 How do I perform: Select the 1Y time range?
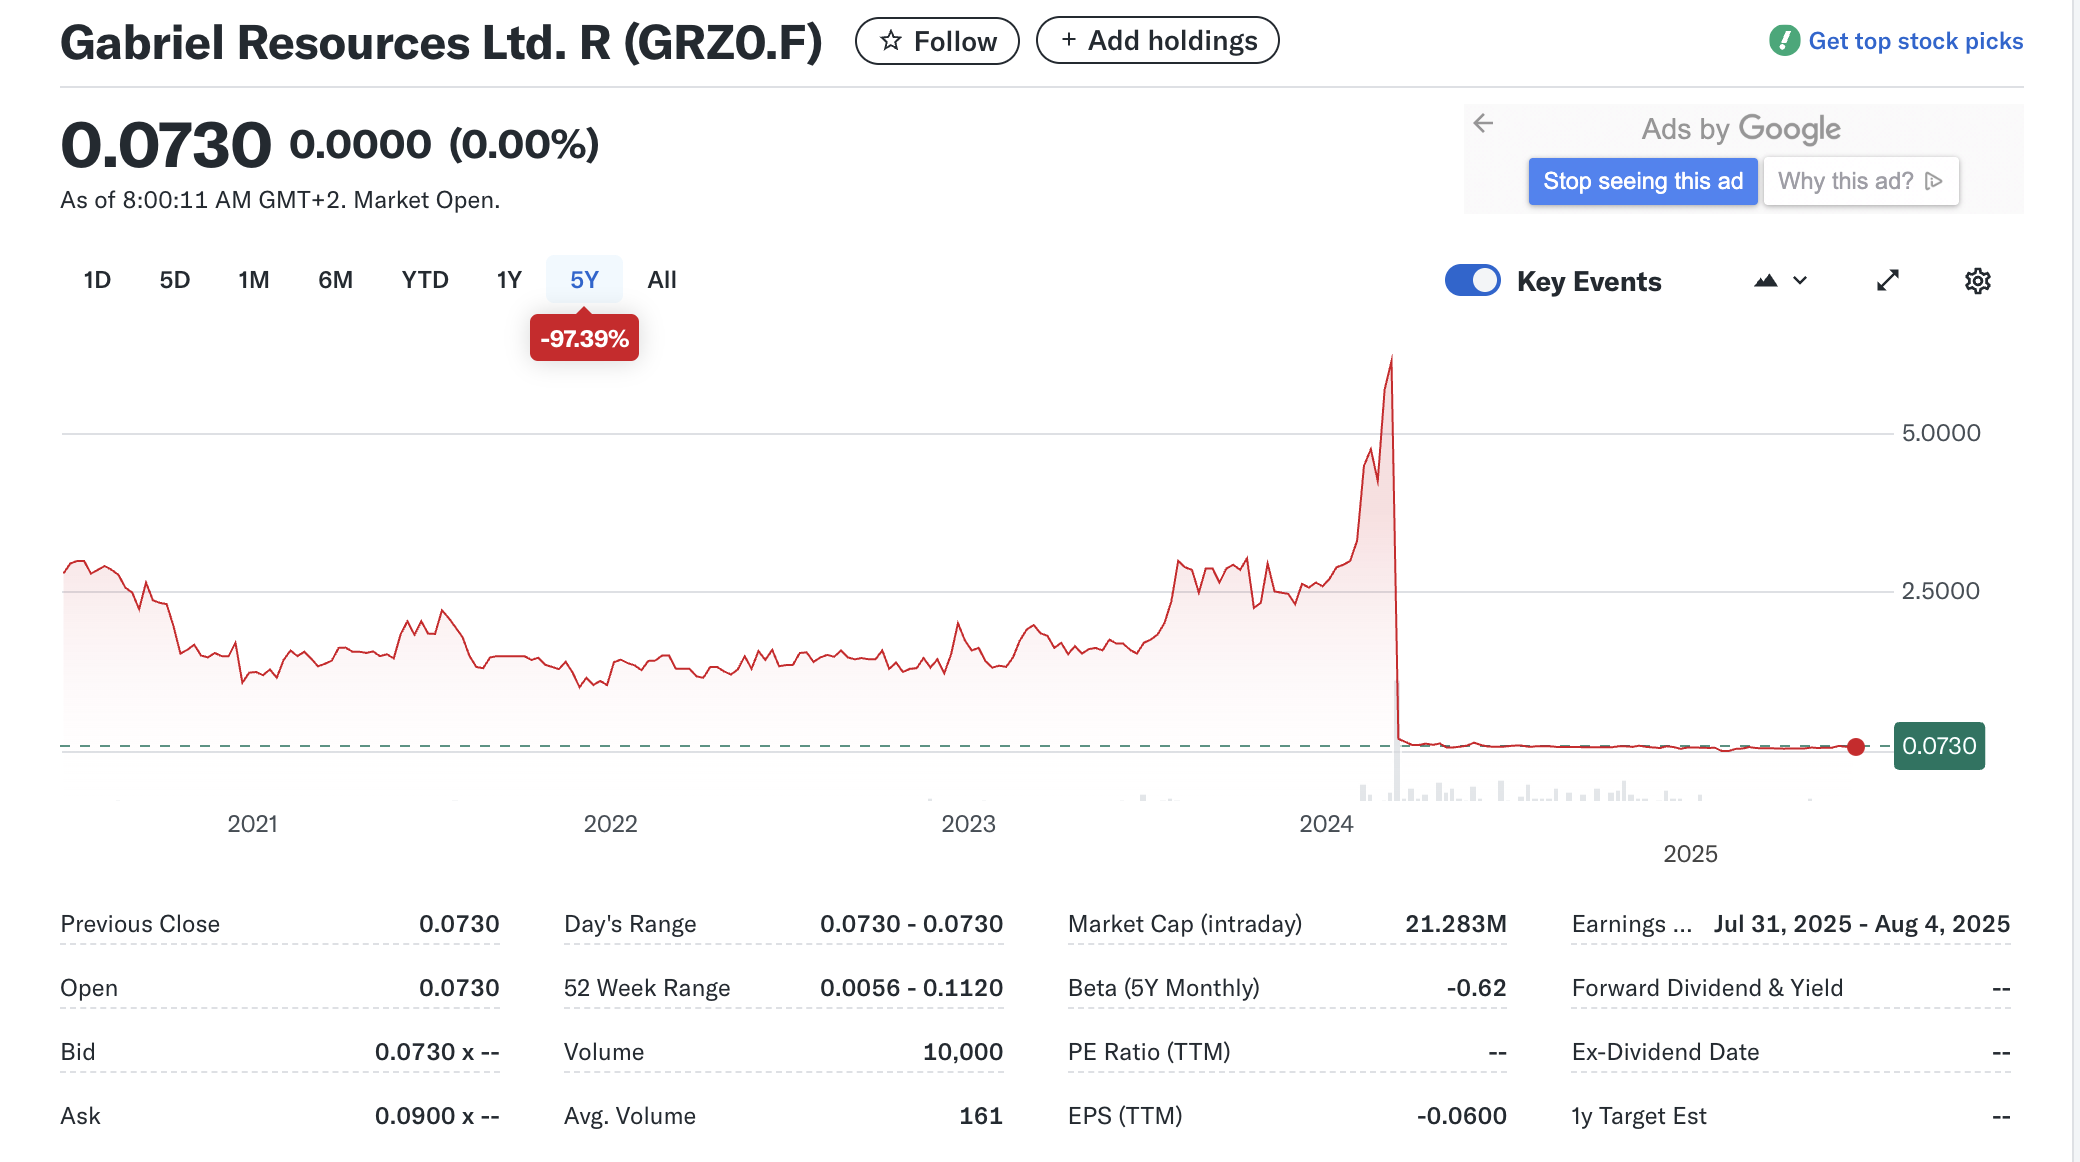[x=509, y=280]
